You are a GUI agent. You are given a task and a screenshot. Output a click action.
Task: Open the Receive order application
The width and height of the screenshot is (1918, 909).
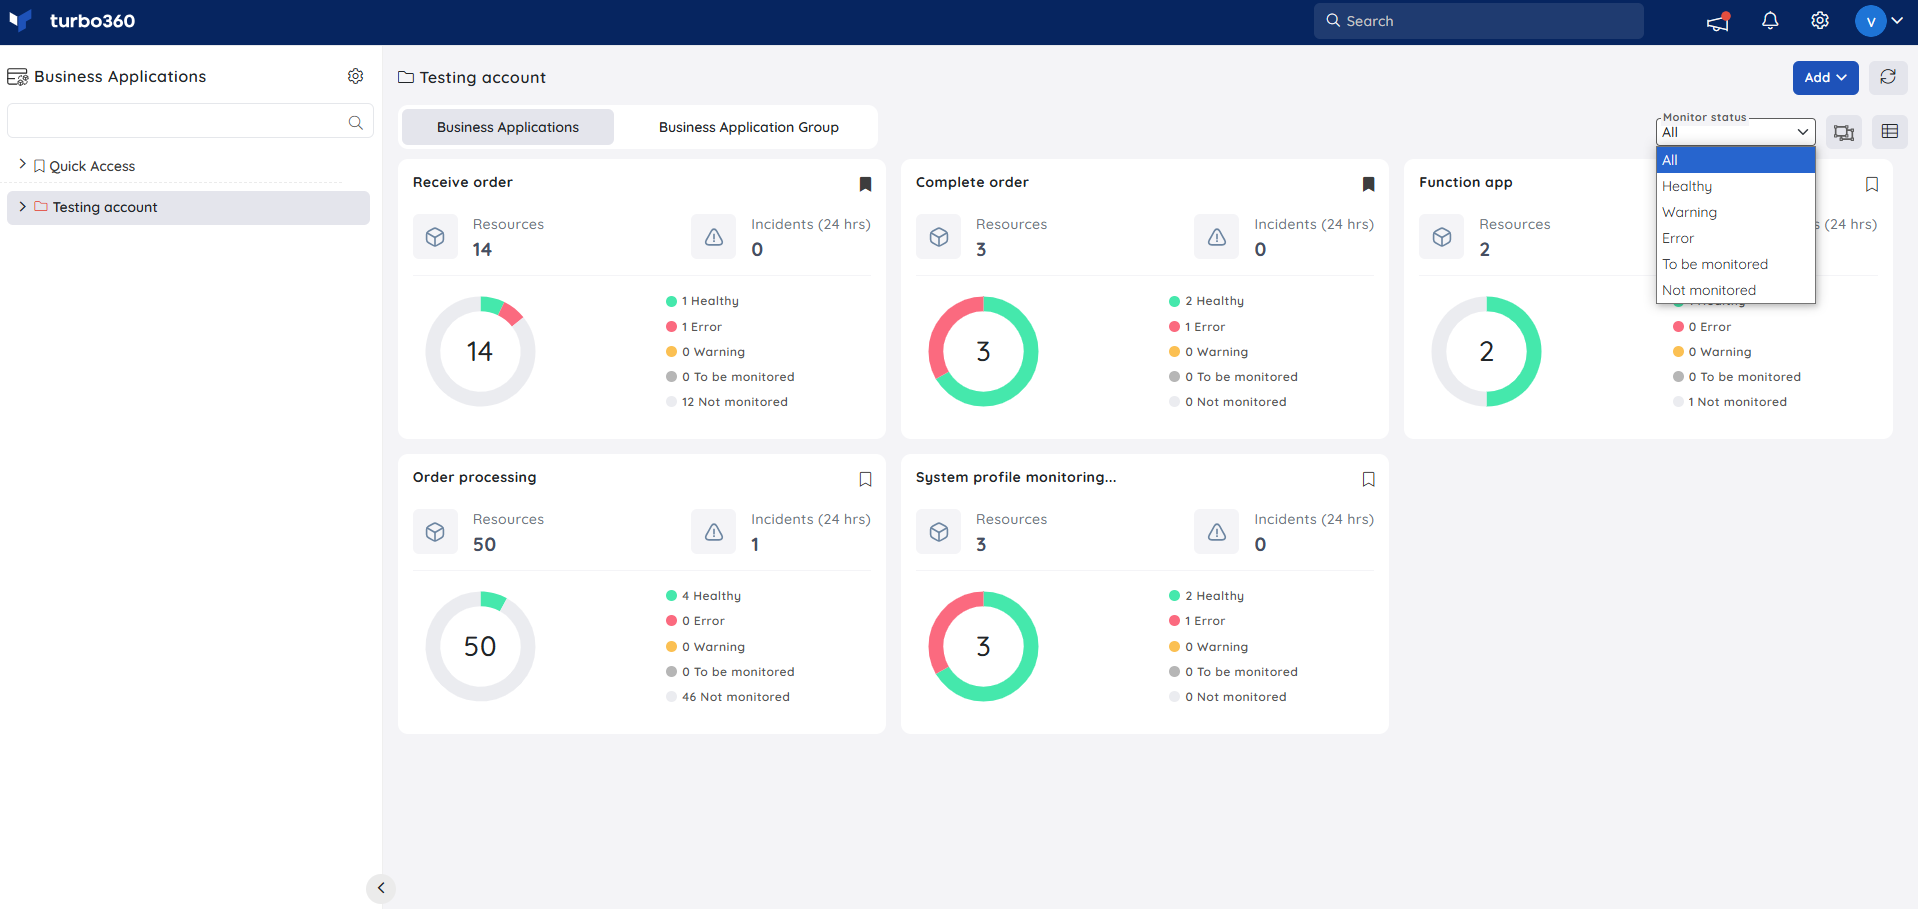click(463, 182)
